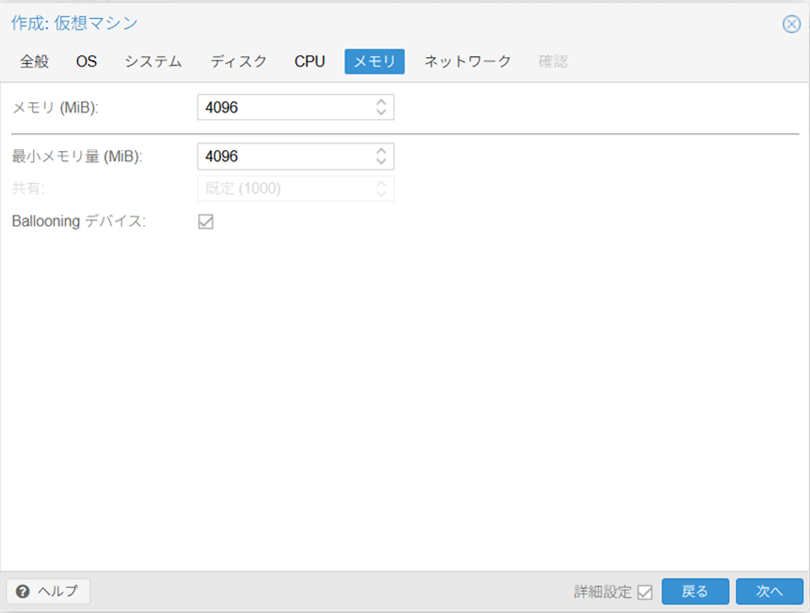
Task: Click the ヘルプ button
Action: tap(48, 591)
